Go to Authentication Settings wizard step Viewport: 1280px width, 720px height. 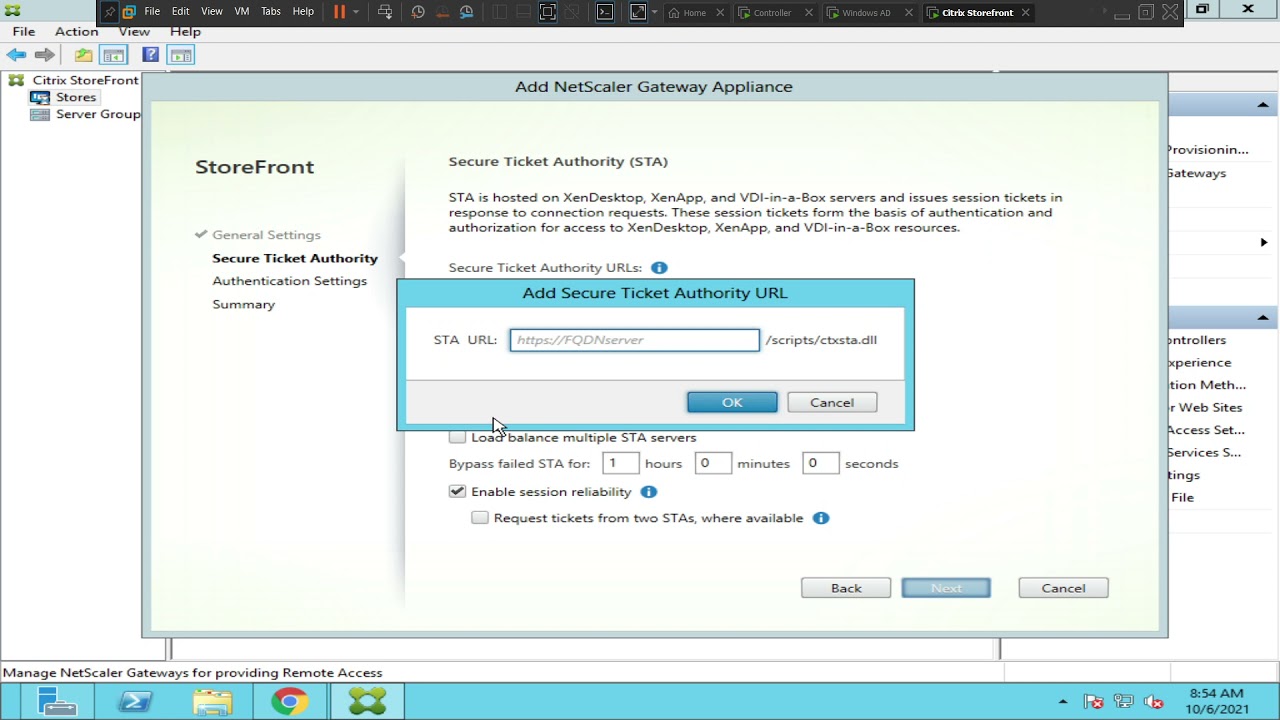[289, 281]
